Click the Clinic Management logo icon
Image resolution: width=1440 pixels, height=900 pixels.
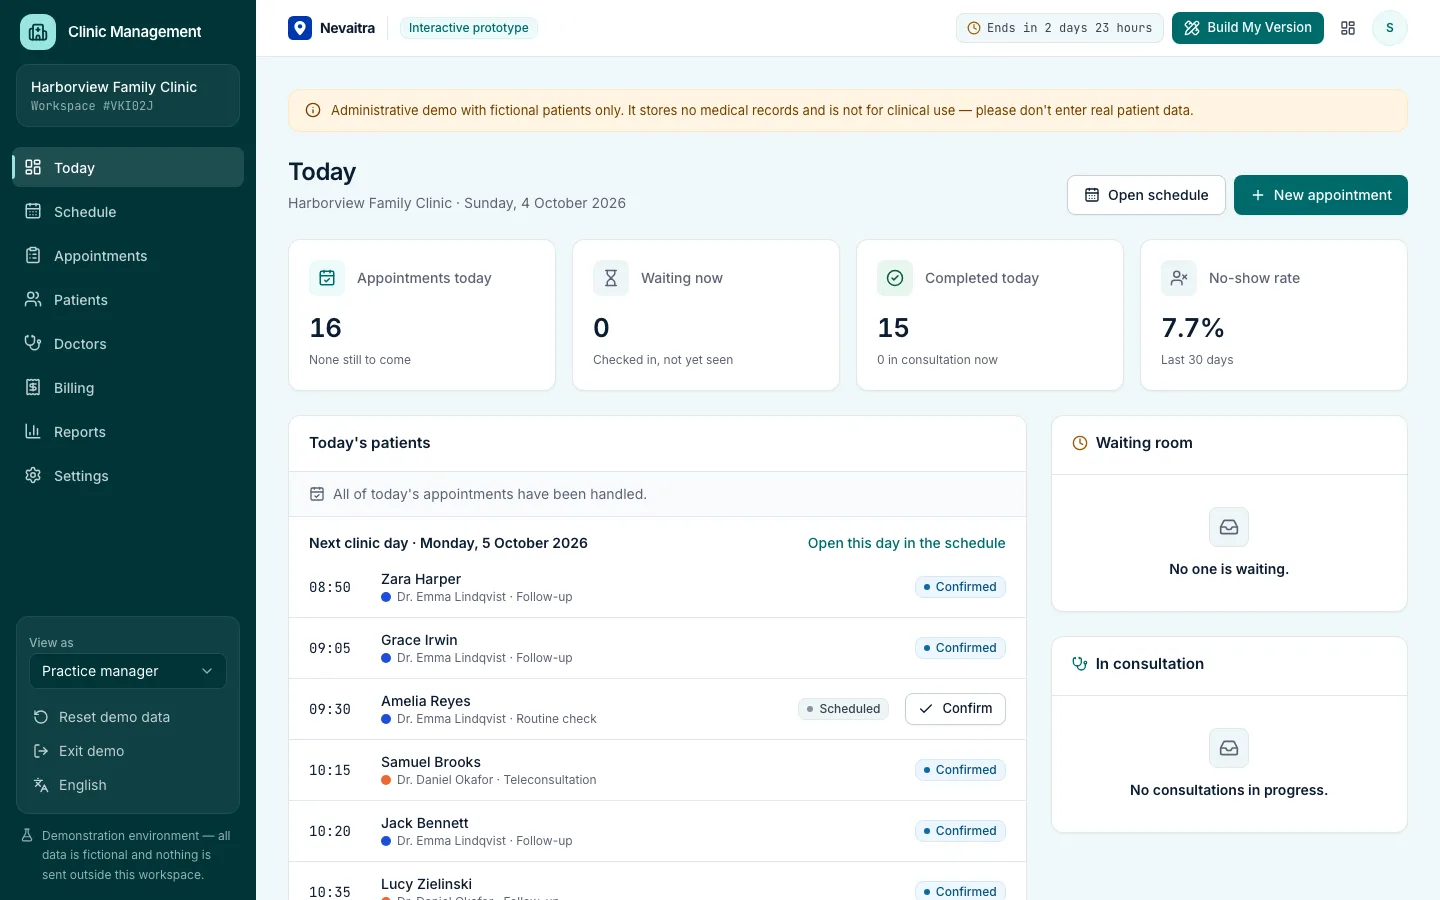point(38,32)
